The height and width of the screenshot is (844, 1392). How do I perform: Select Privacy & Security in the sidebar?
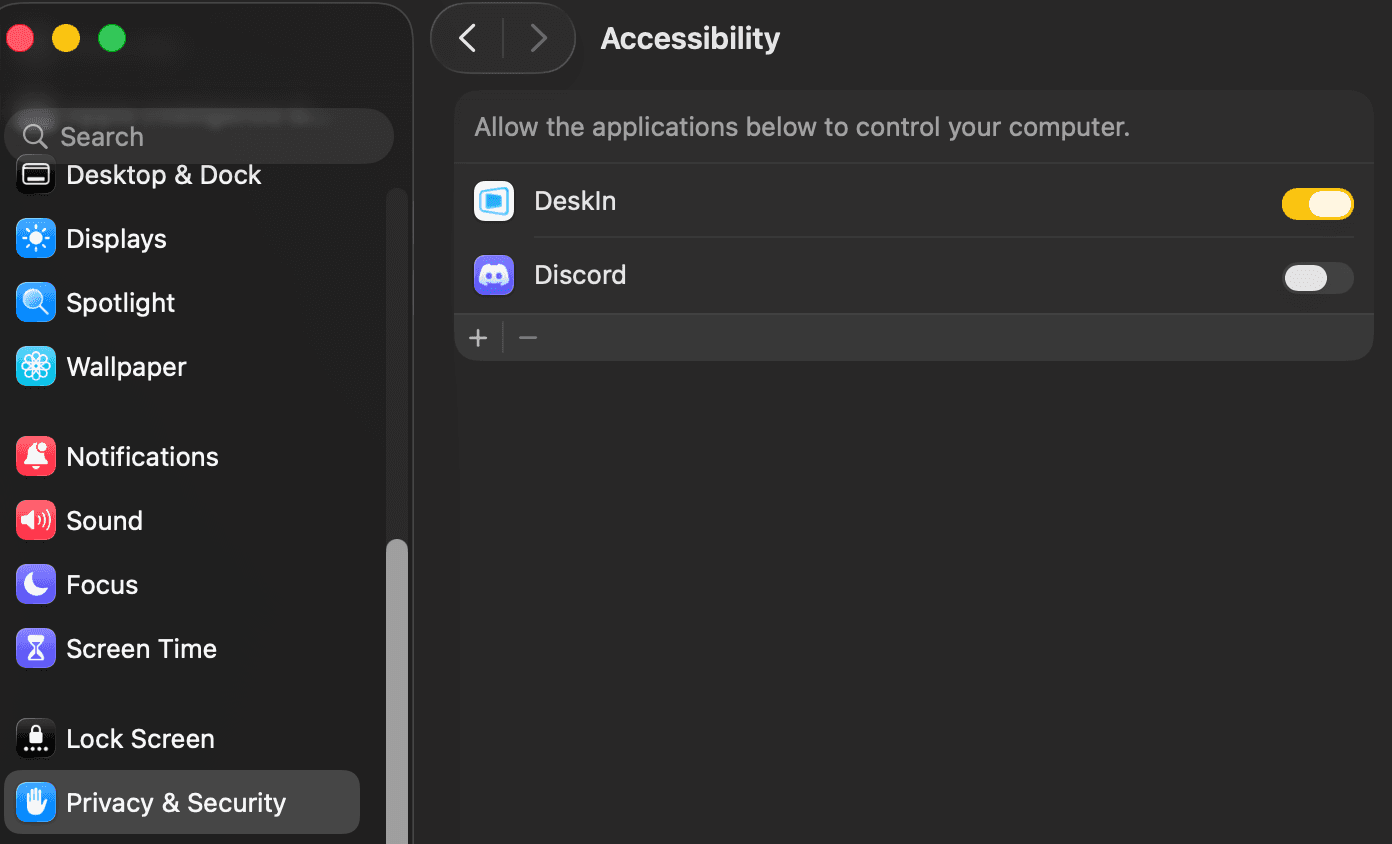176,802
